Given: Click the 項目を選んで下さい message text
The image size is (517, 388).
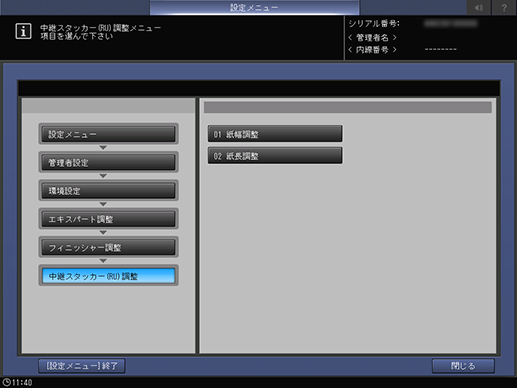Looking at the screenshot, I should (x=77, y=36).
